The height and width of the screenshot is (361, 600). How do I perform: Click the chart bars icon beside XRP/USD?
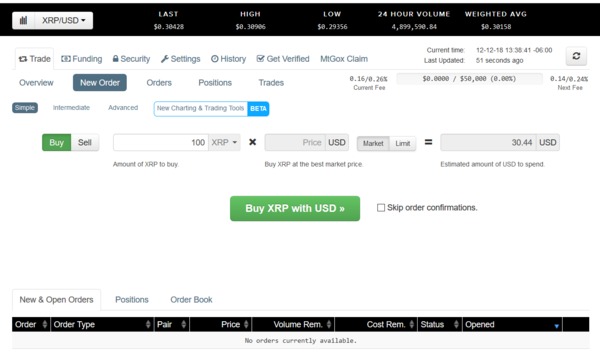coord(23,21)
